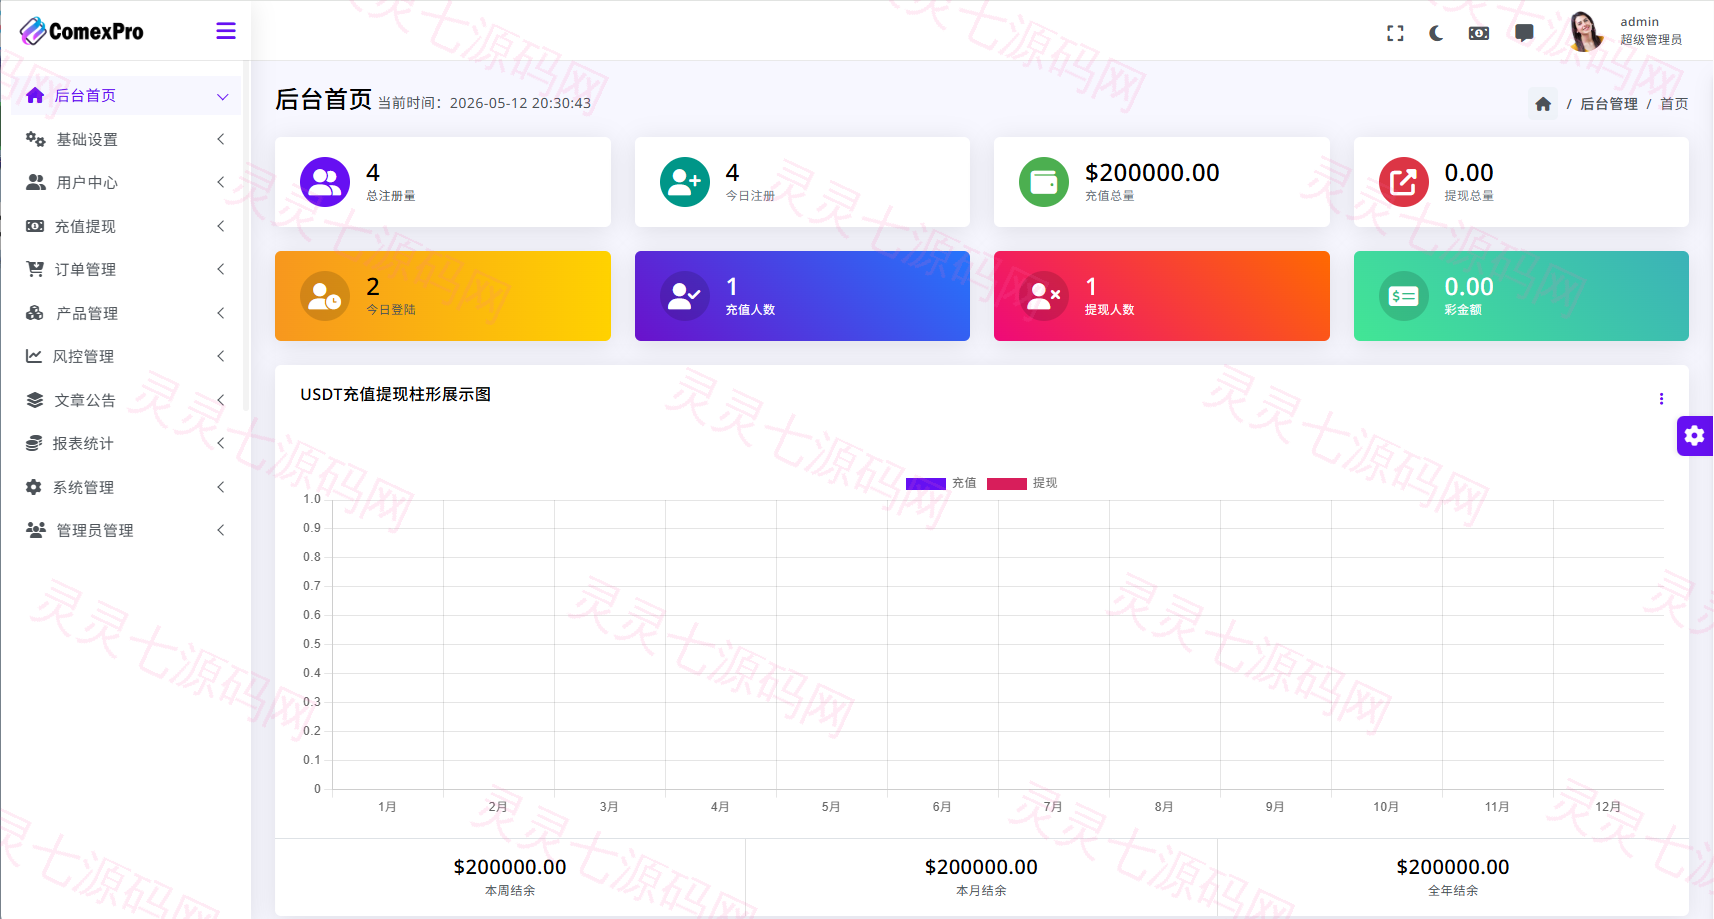Open the 后台首页 sidebar menu item

click(x=127, y=96)
